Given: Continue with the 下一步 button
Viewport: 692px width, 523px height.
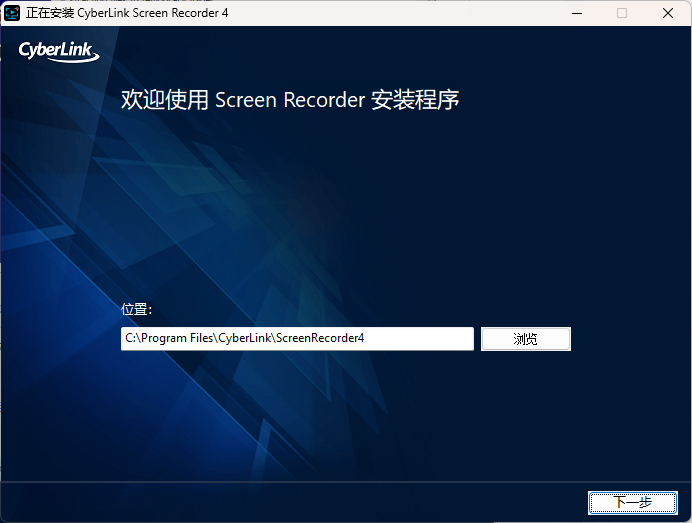Looking at the screenshot, I should [x=632, y=502].
